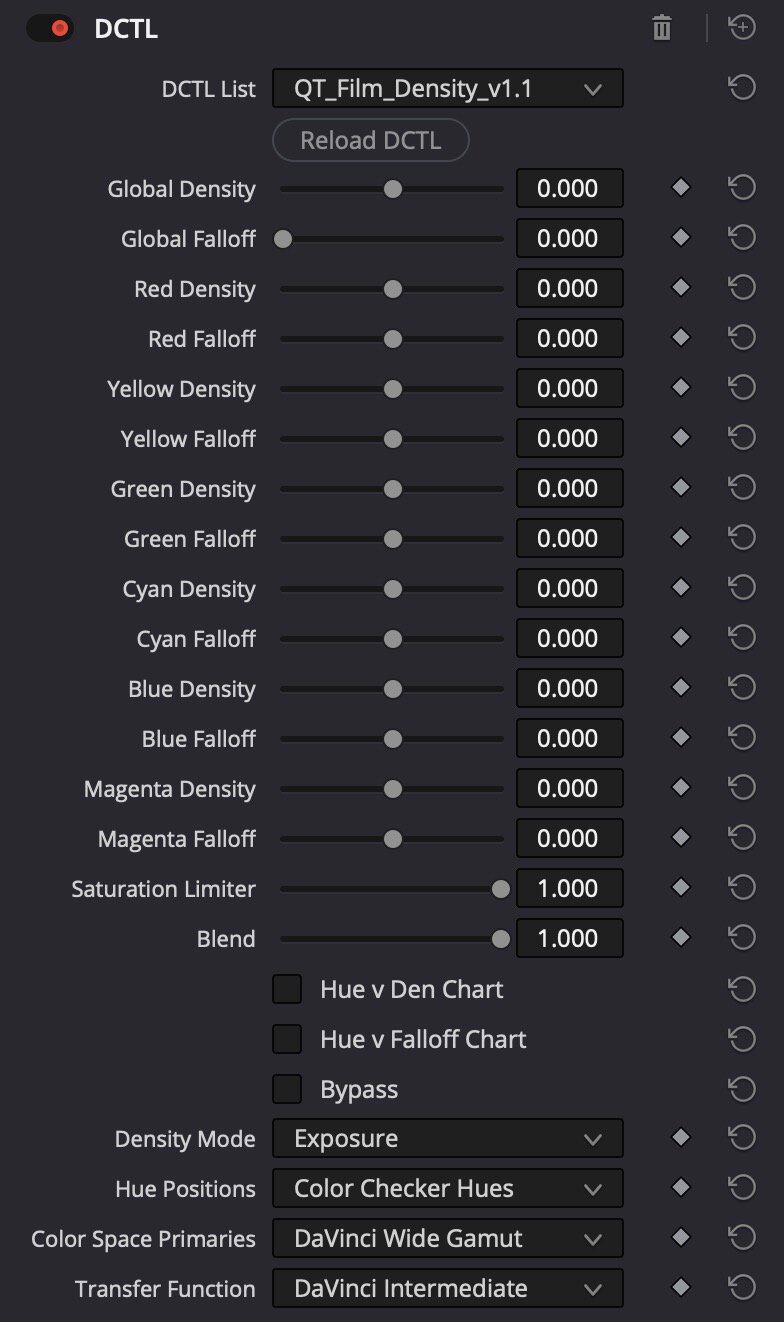Reset the Yellow Falloff value
This screenshot has height=1322, width=784.
pos(741,438)
